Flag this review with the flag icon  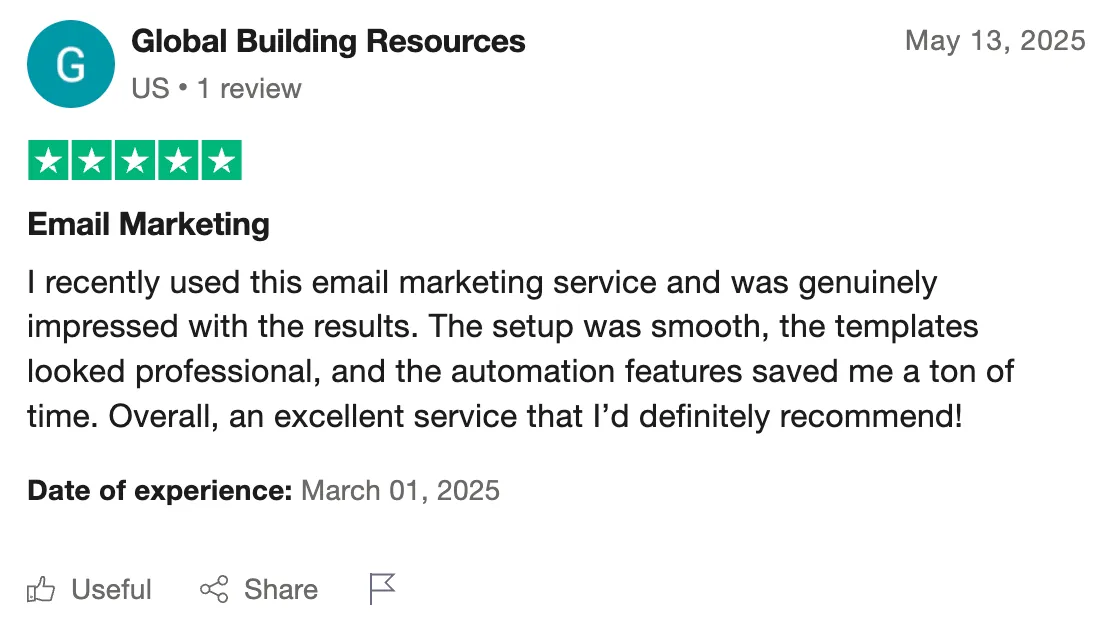[x=382, y=589]
